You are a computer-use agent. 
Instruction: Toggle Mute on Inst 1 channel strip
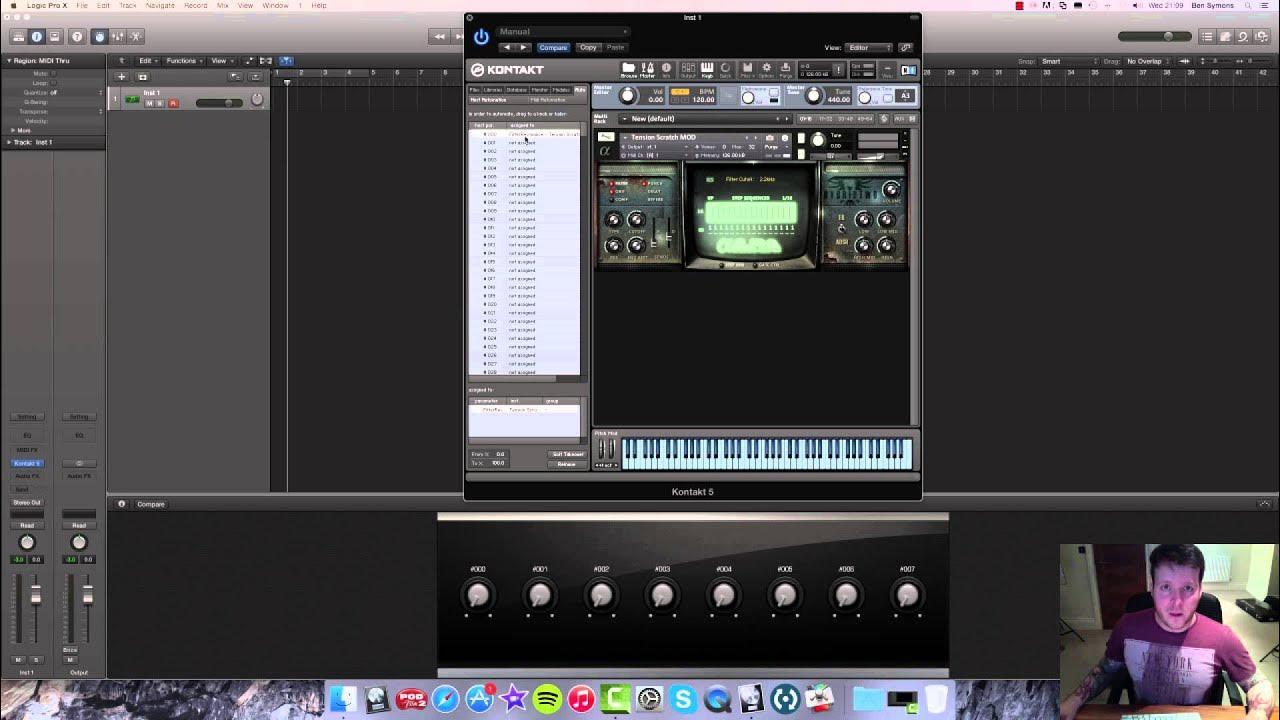(x=18, y=660)
